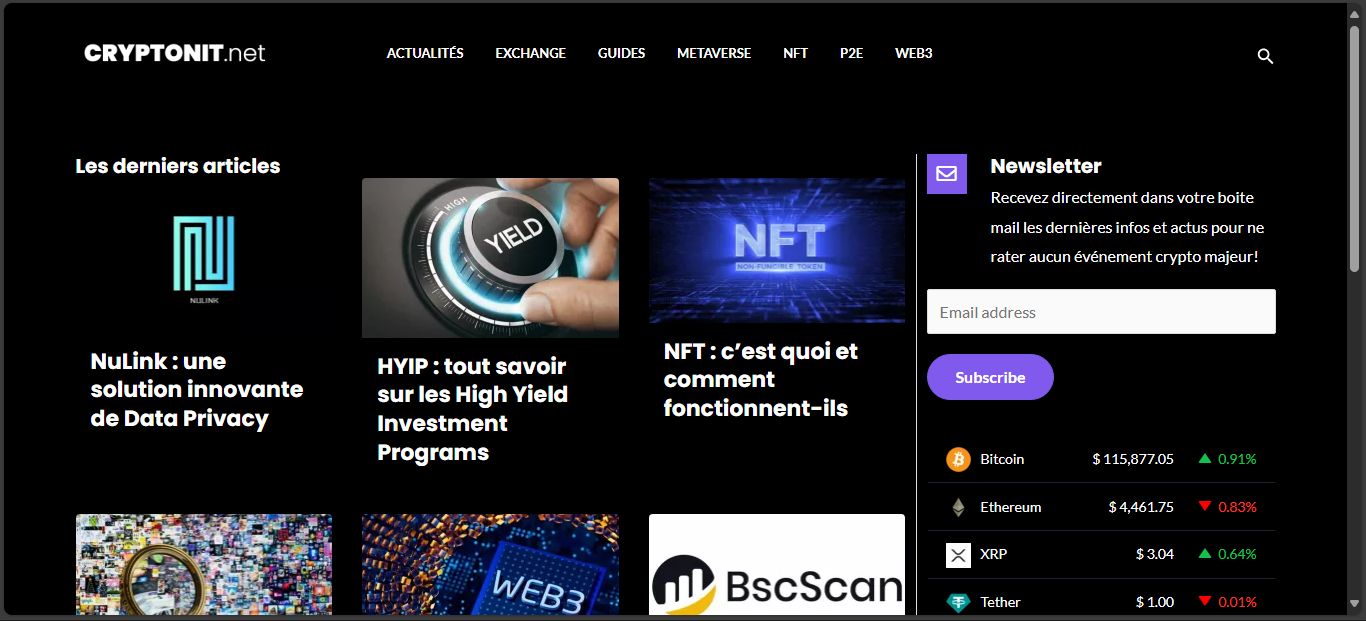This screenshot has height=621, width=1366.
Task: Open the METAVERSE menu item
Action: click(x=714, y=53)
